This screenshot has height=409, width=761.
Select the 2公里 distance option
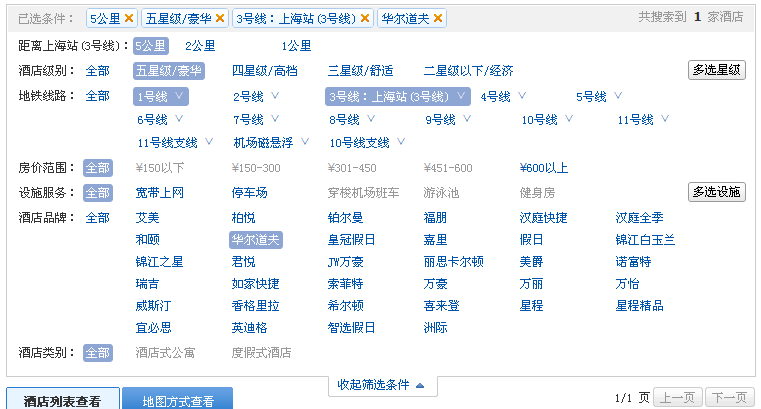point(201,46)
